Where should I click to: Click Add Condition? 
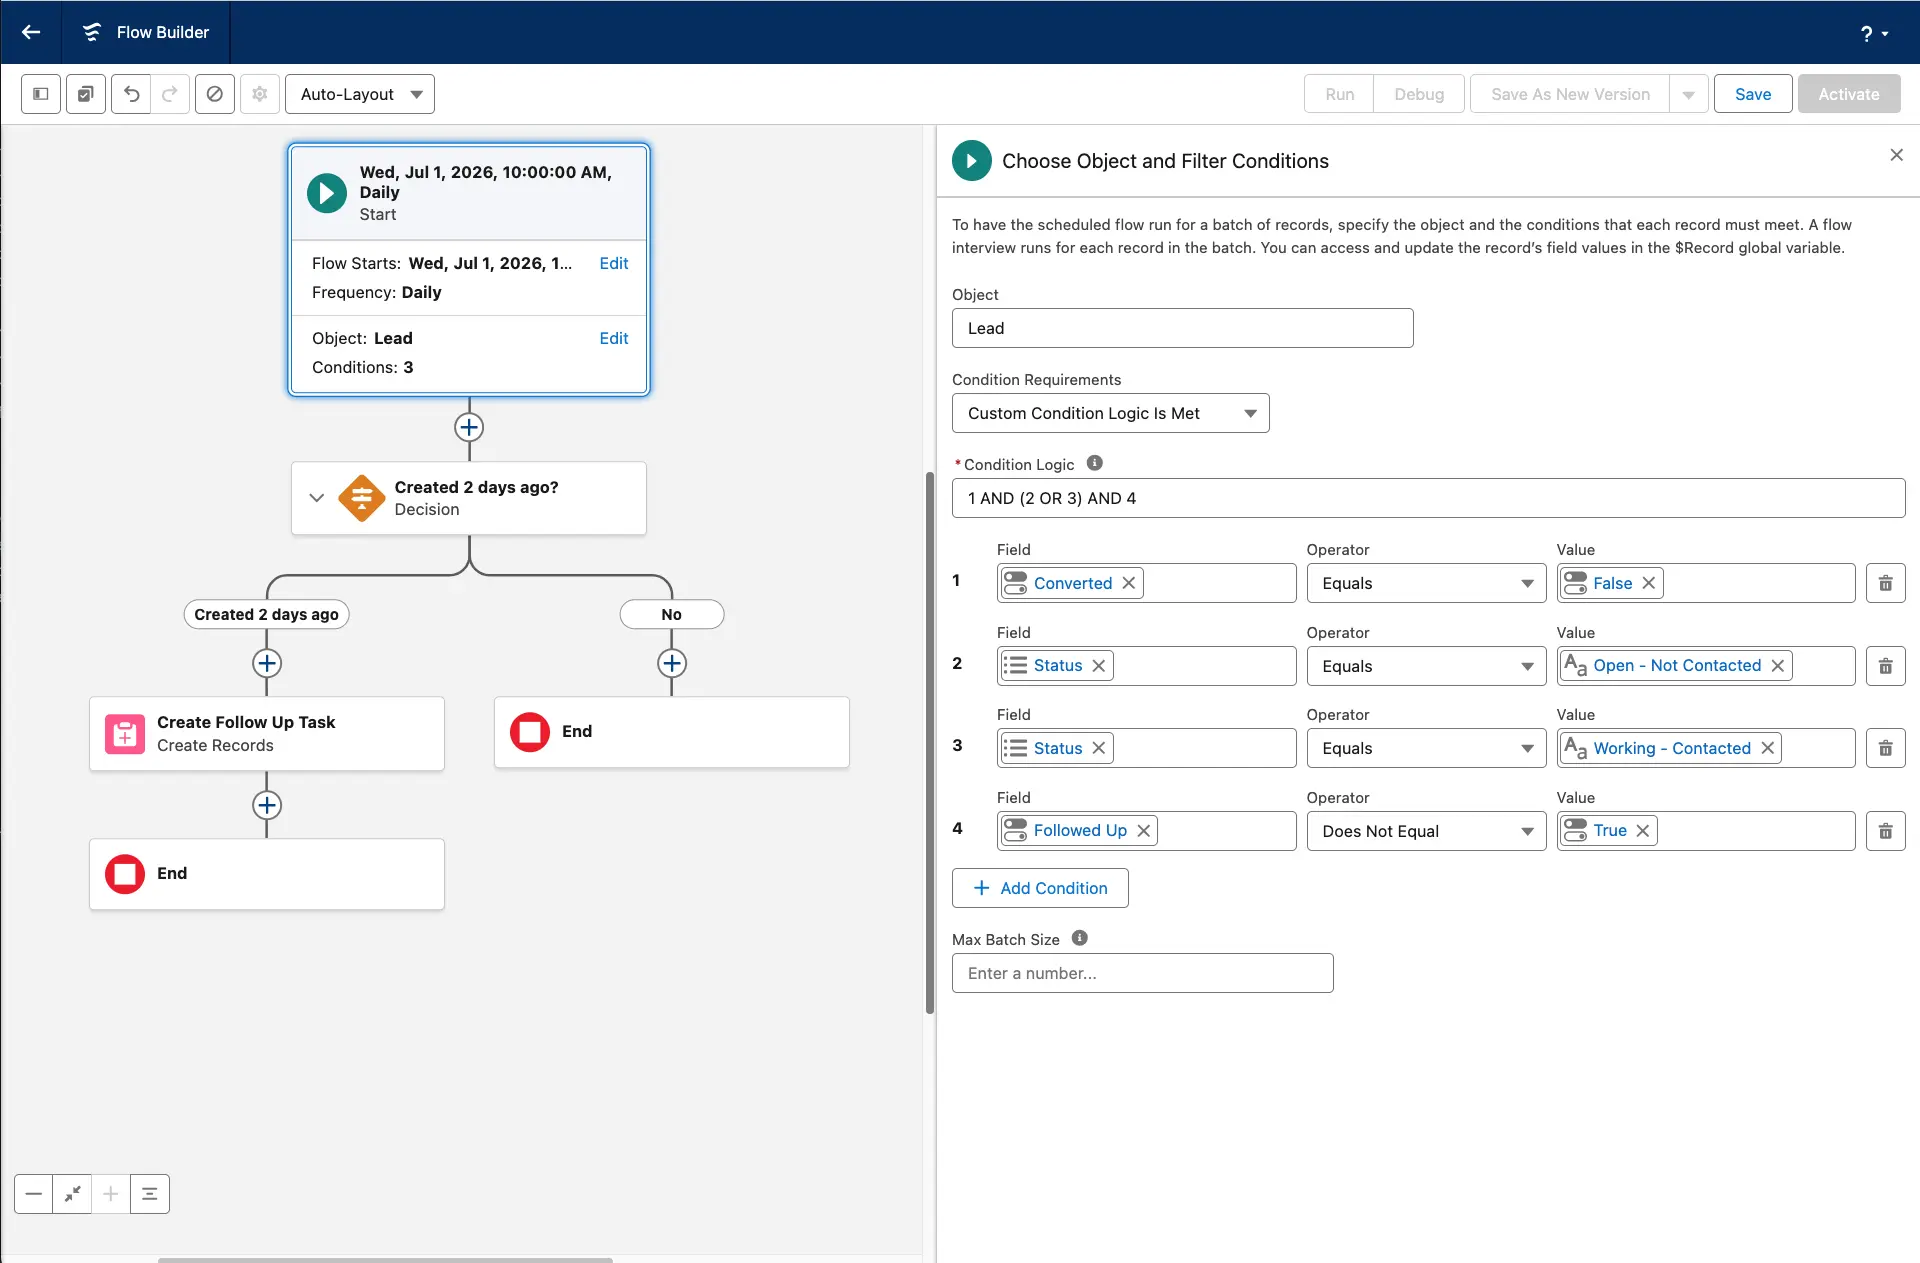tap(1040, 888)
